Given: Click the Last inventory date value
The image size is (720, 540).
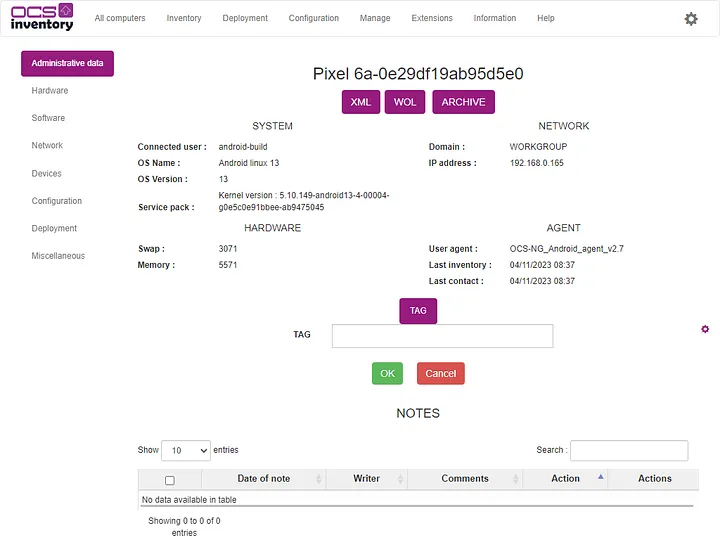Looking at the screenshot, I should 542,265.
